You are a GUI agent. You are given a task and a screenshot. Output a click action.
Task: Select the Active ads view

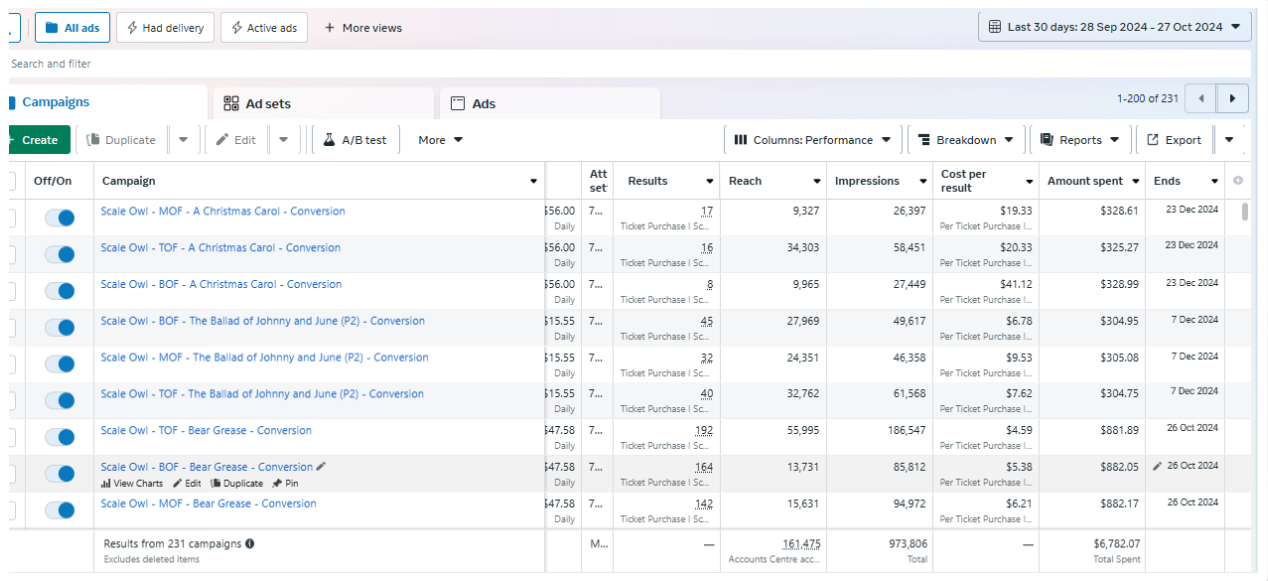[x=264, y=28]
